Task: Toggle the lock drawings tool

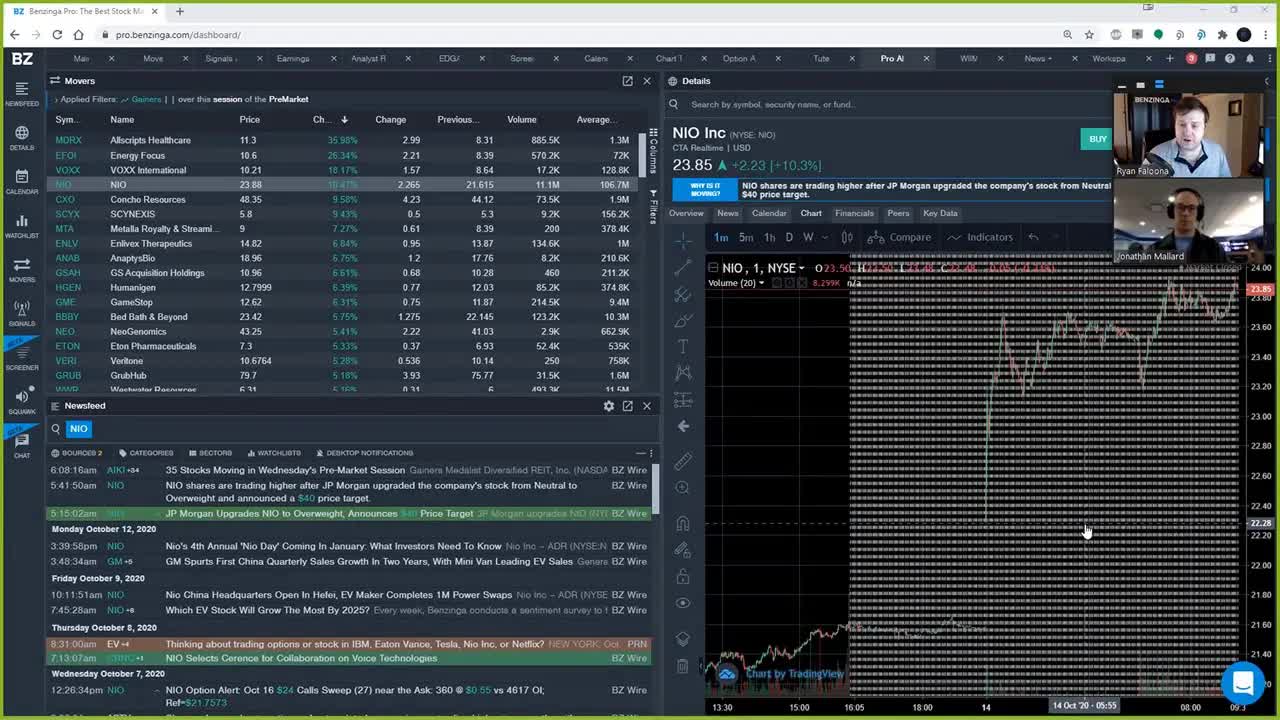Action: point(683,577)
